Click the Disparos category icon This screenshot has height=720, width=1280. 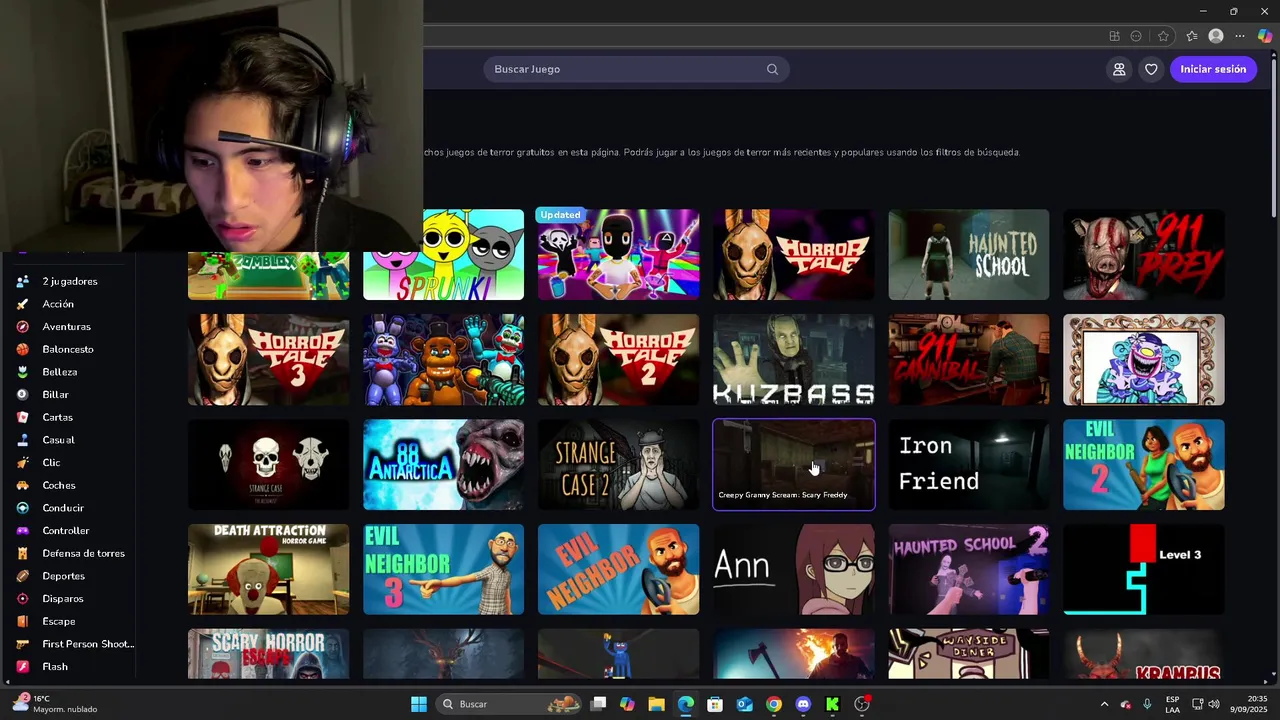click(x=22, y=599)
